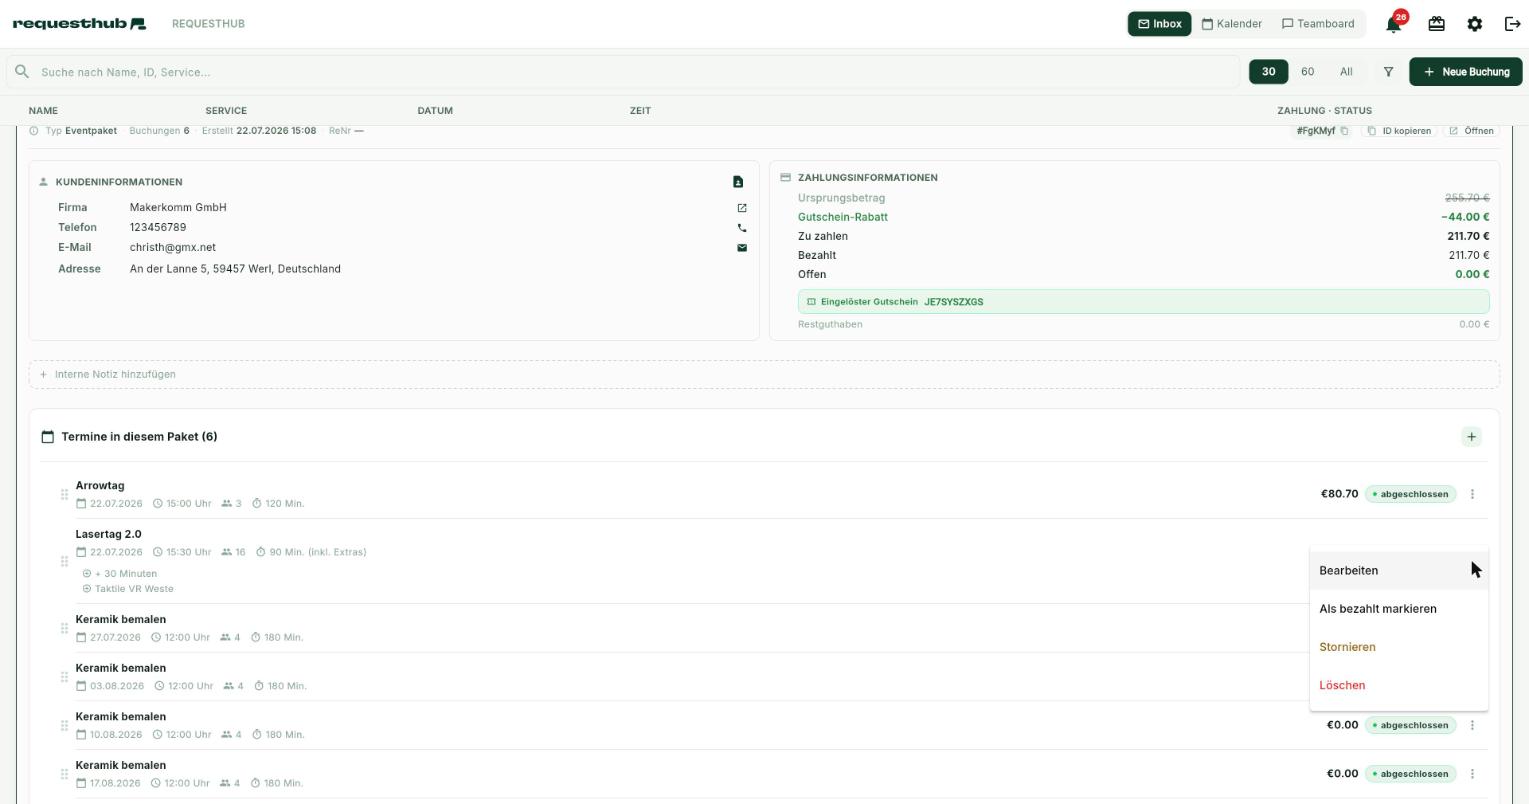1529x804 pixels.
Task: Click the phone icon beside Telefon
Action: tap(742, 228)
